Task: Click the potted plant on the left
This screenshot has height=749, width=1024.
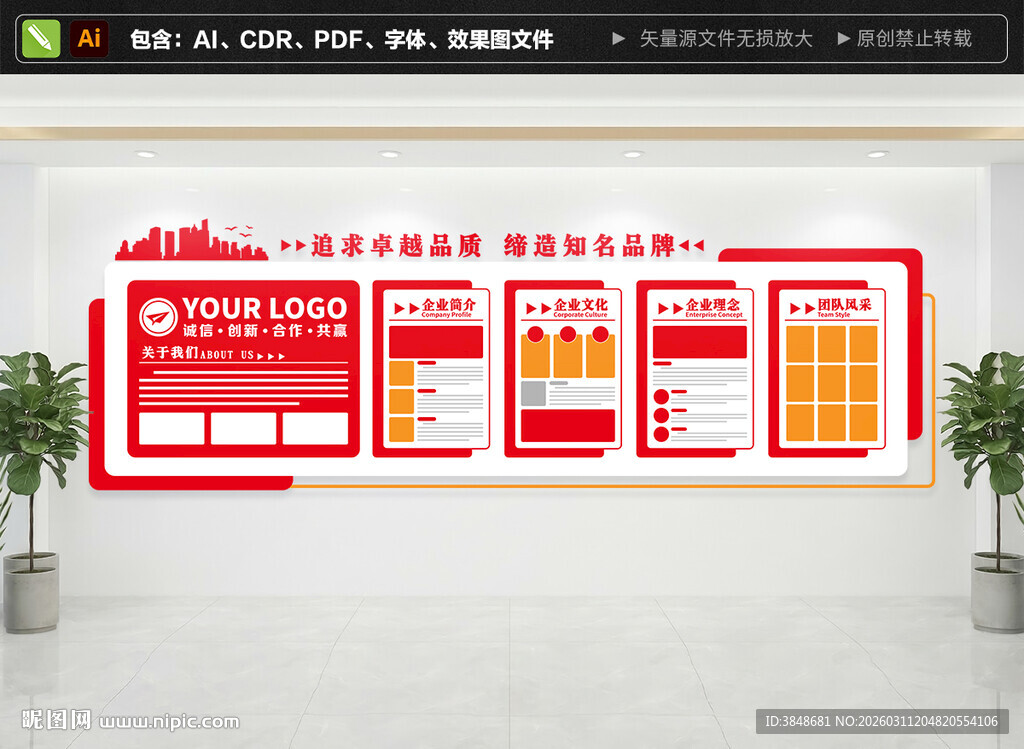Action: (x=39, y=493)
